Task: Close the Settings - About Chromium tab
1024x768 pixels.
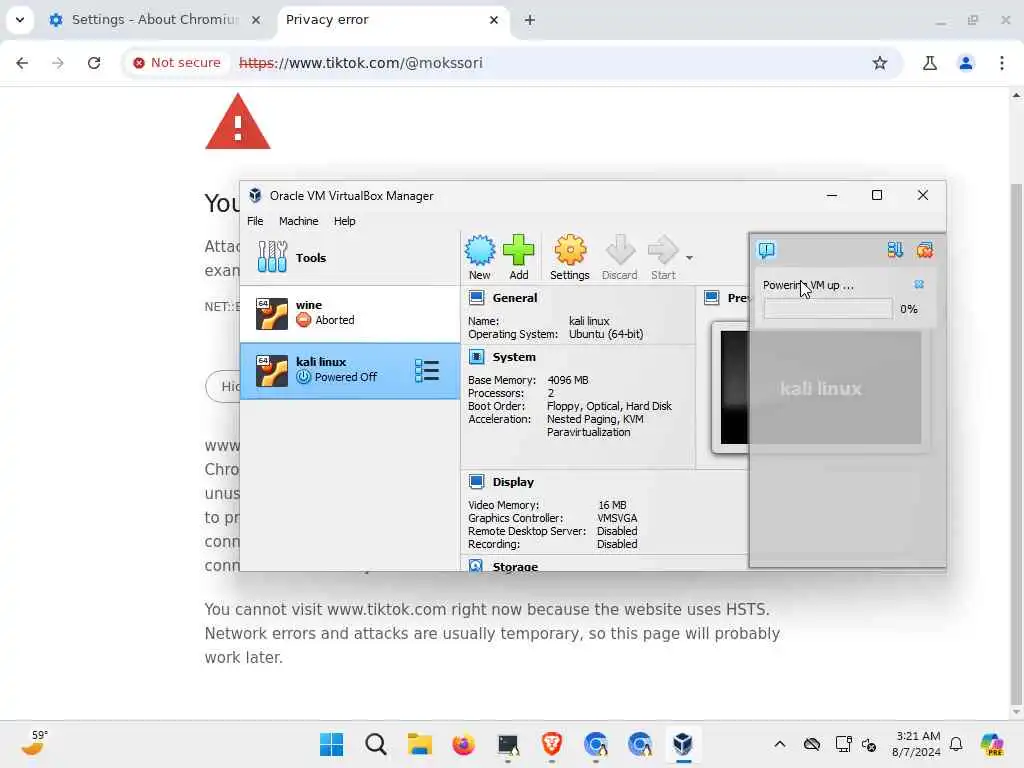Action: 256,20
